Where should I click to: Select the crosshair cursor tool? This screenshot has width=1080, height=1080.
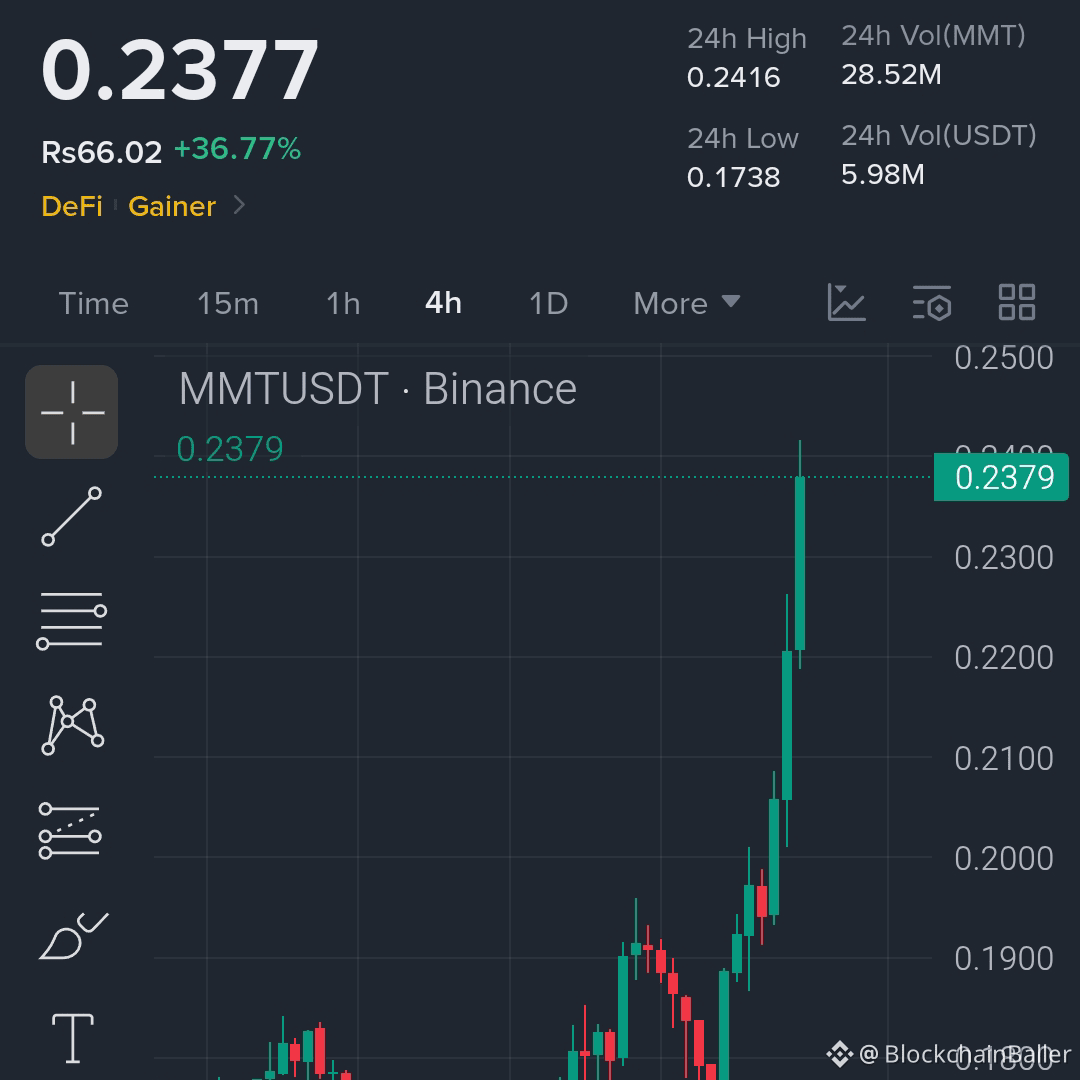click(x=72, y=412)
